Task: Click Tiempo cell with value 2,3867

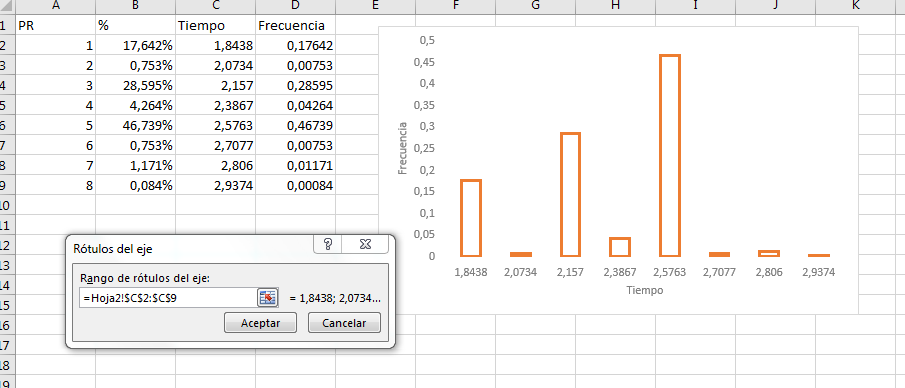Action: 216,106
